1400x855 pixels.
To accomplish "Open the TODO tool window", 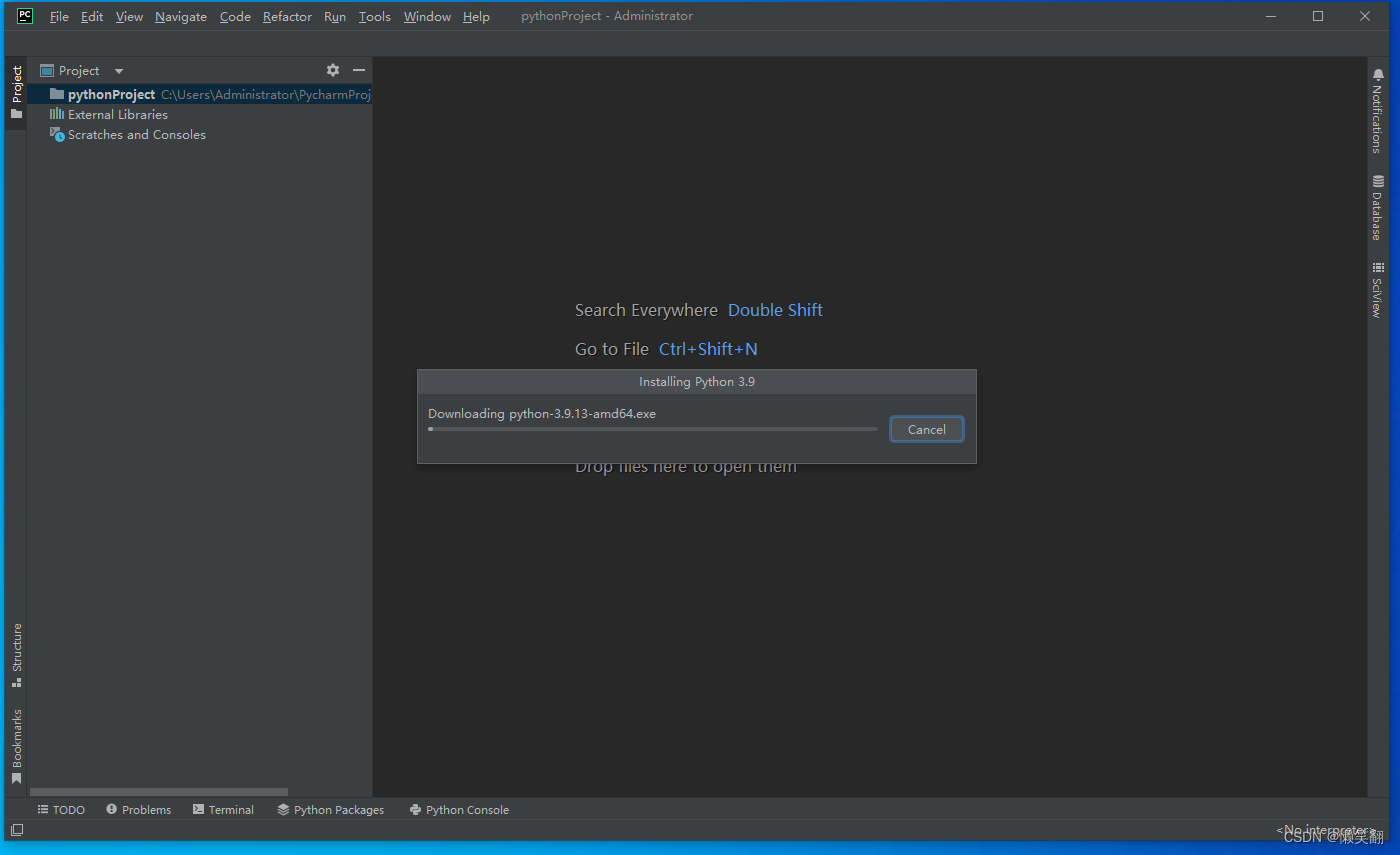I will click(x=61, y=810).
